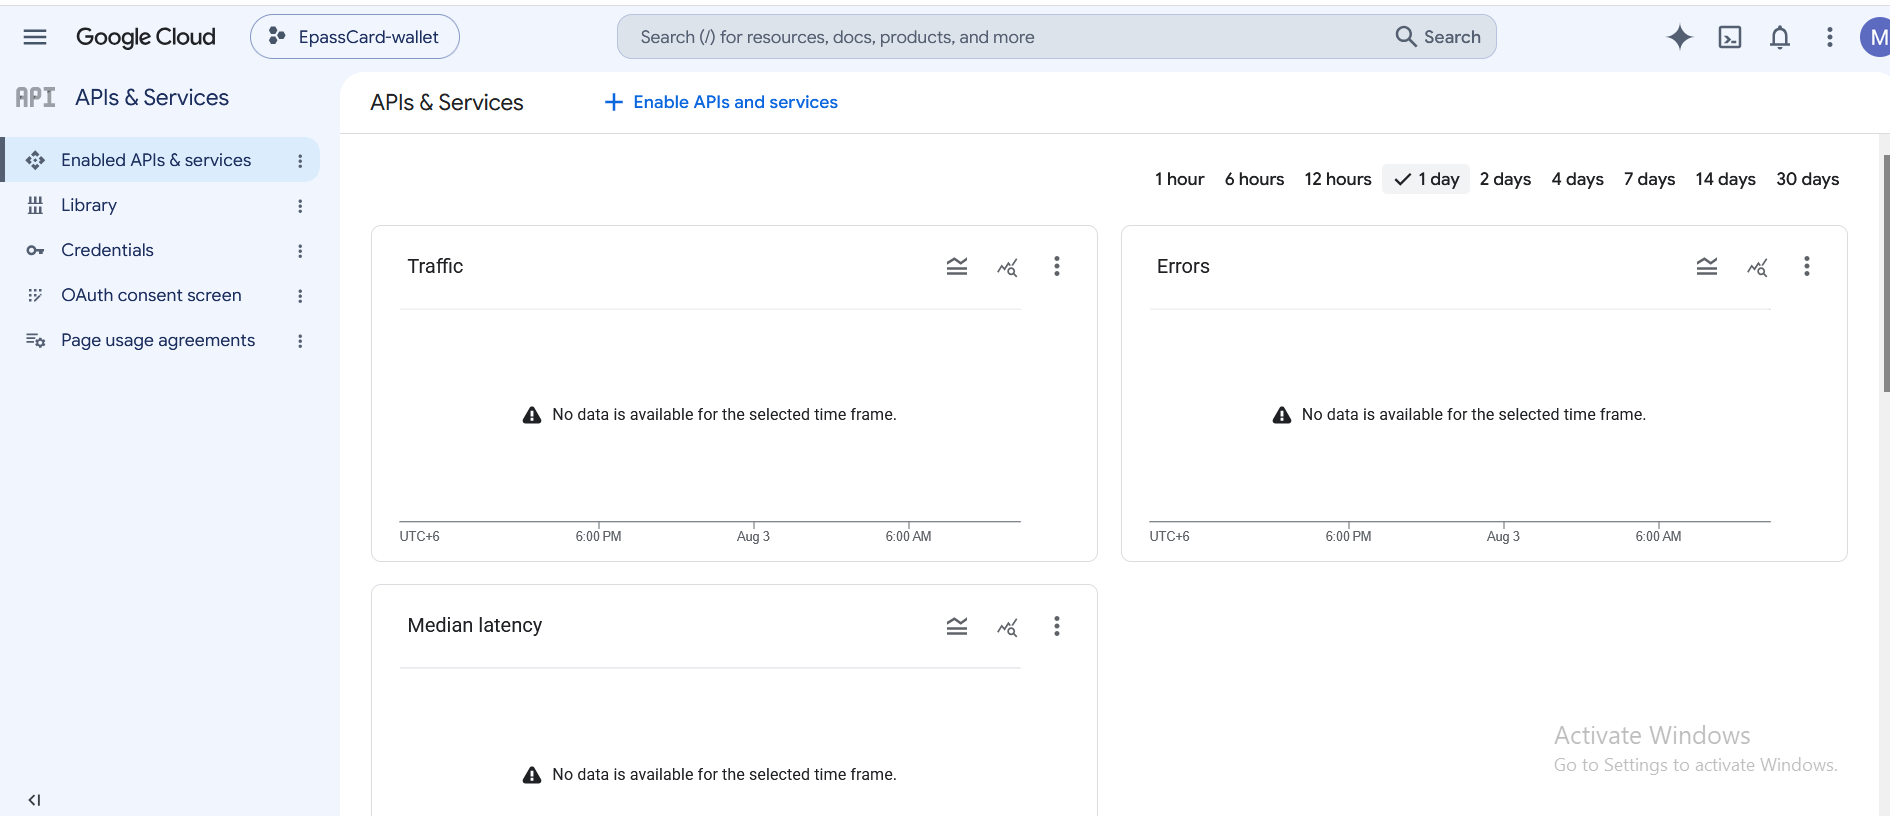Select the 14 days time range

pos(1725,179)
